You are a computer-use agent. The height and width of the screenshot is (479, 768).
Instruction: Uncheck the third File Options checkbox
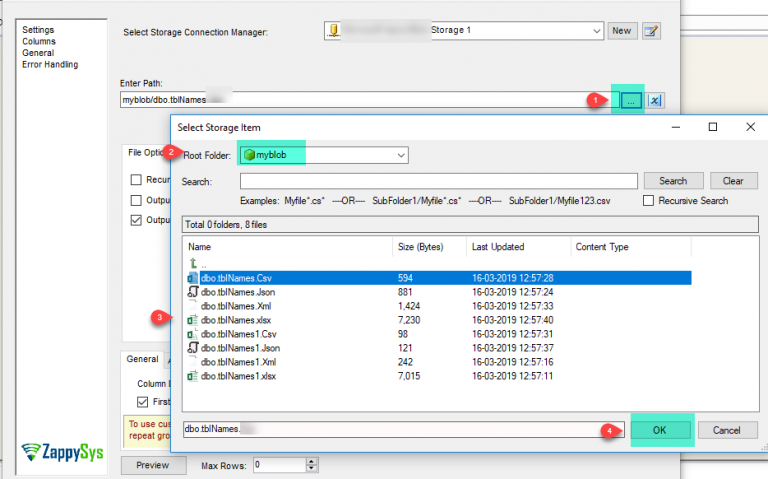135,220
